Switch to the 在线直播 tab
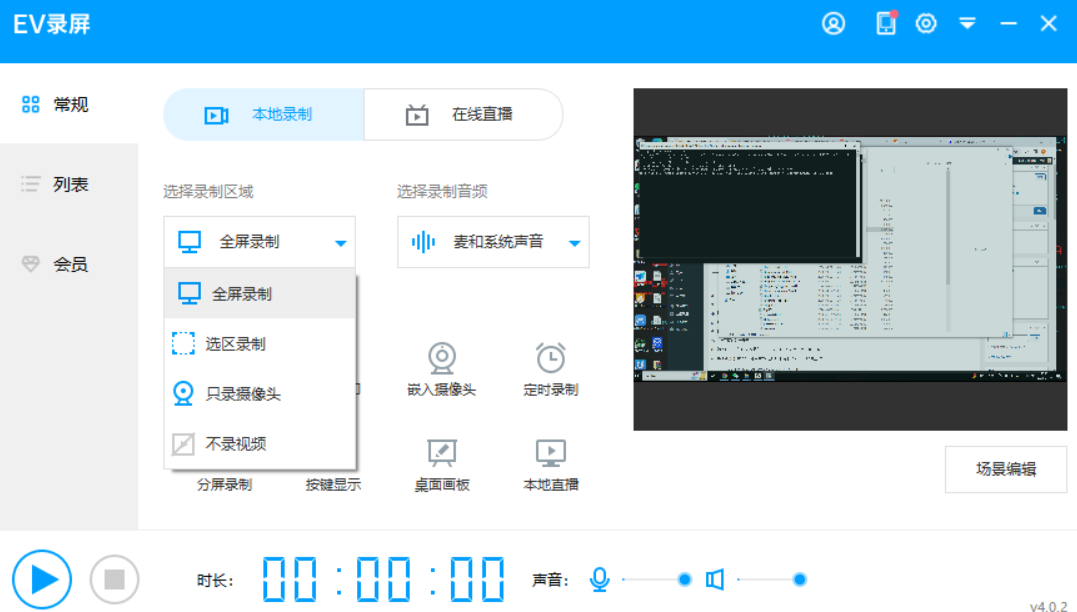The height and width of the screenshot is (612, 1077). click(463, 114)
